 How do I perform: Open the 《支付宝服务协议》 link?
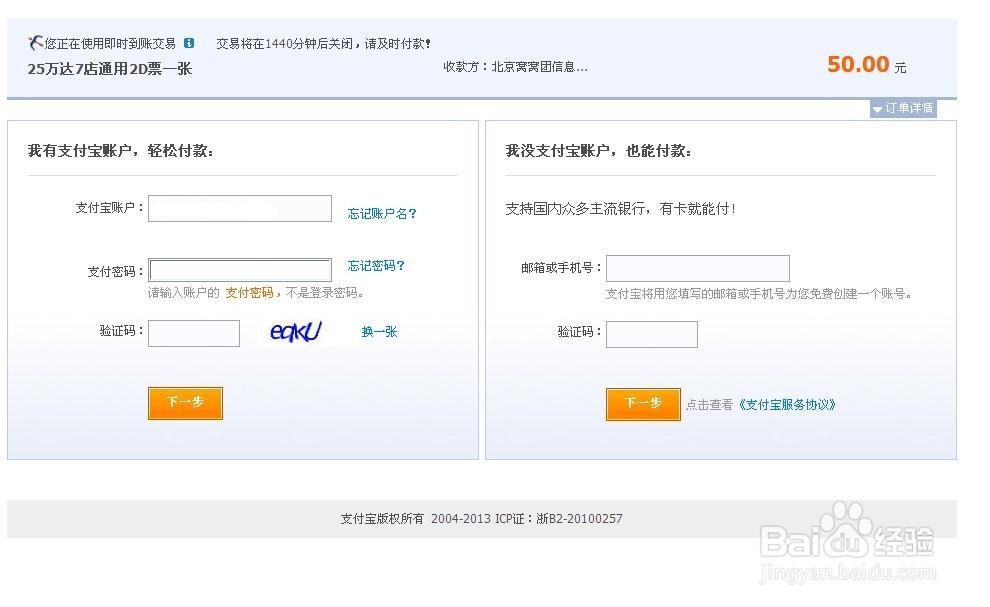click(787, 404)
